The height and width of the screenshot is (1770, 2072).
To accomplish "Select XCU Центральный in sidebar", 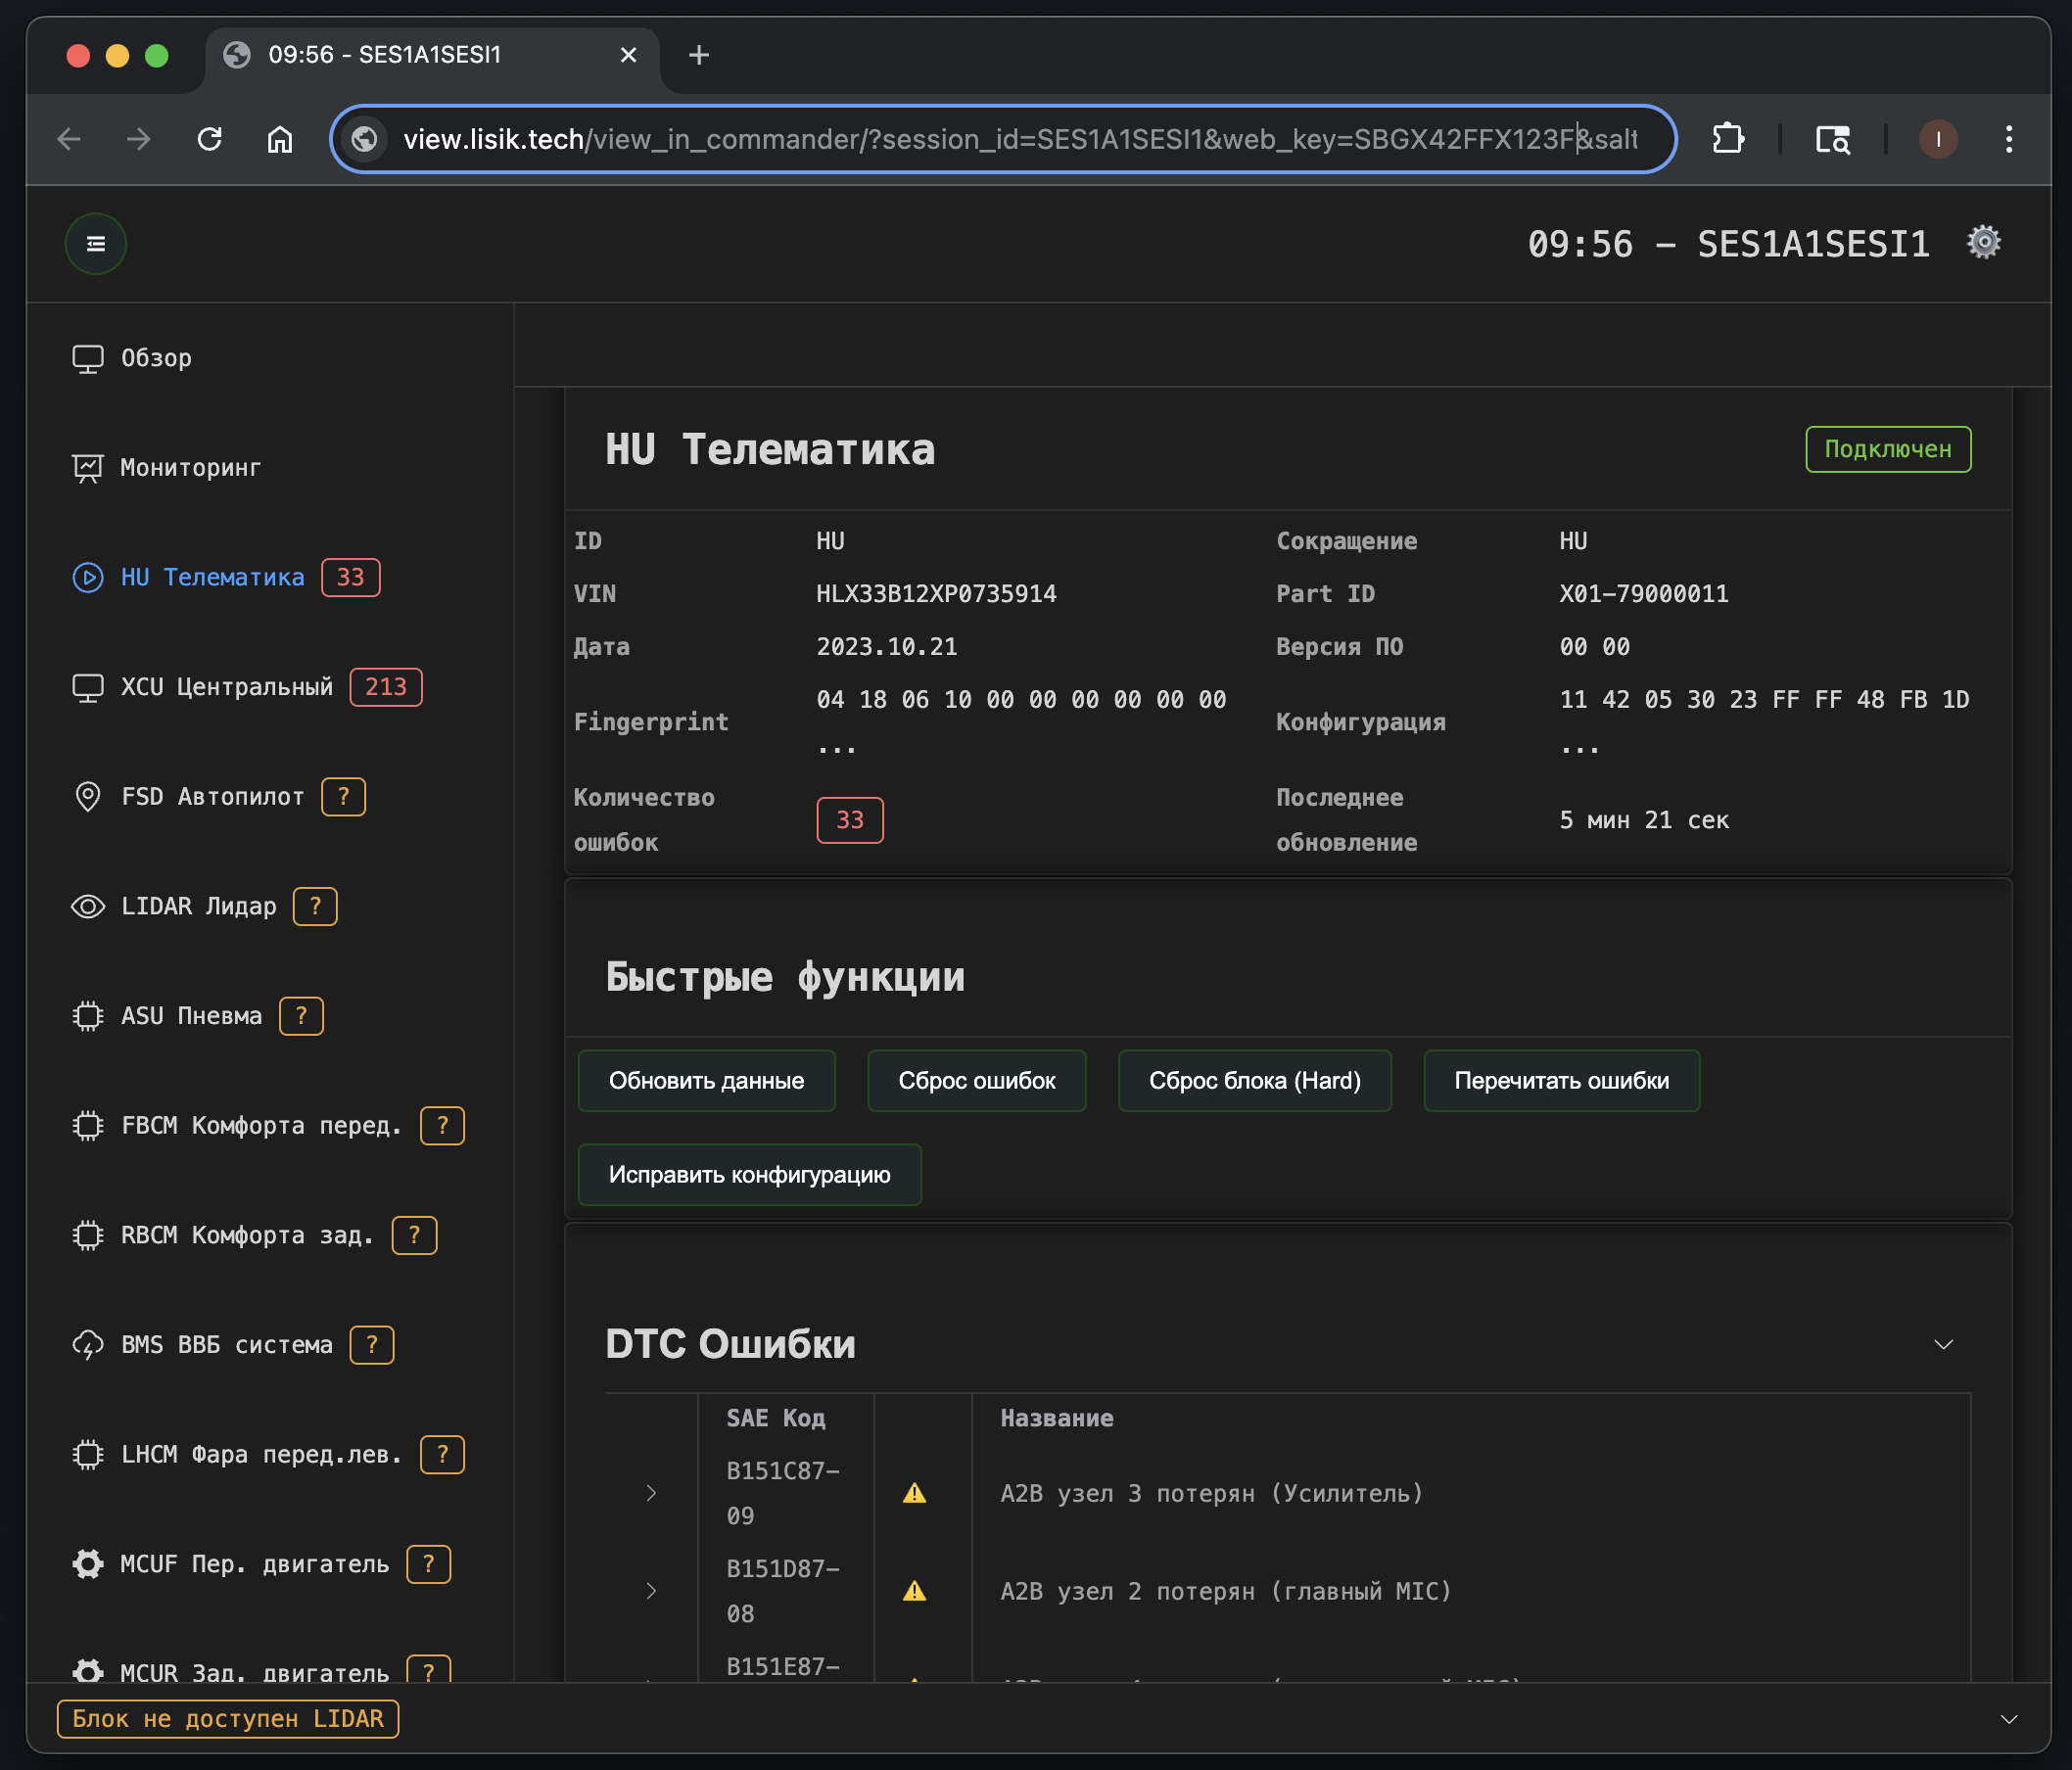I will 227,688.
